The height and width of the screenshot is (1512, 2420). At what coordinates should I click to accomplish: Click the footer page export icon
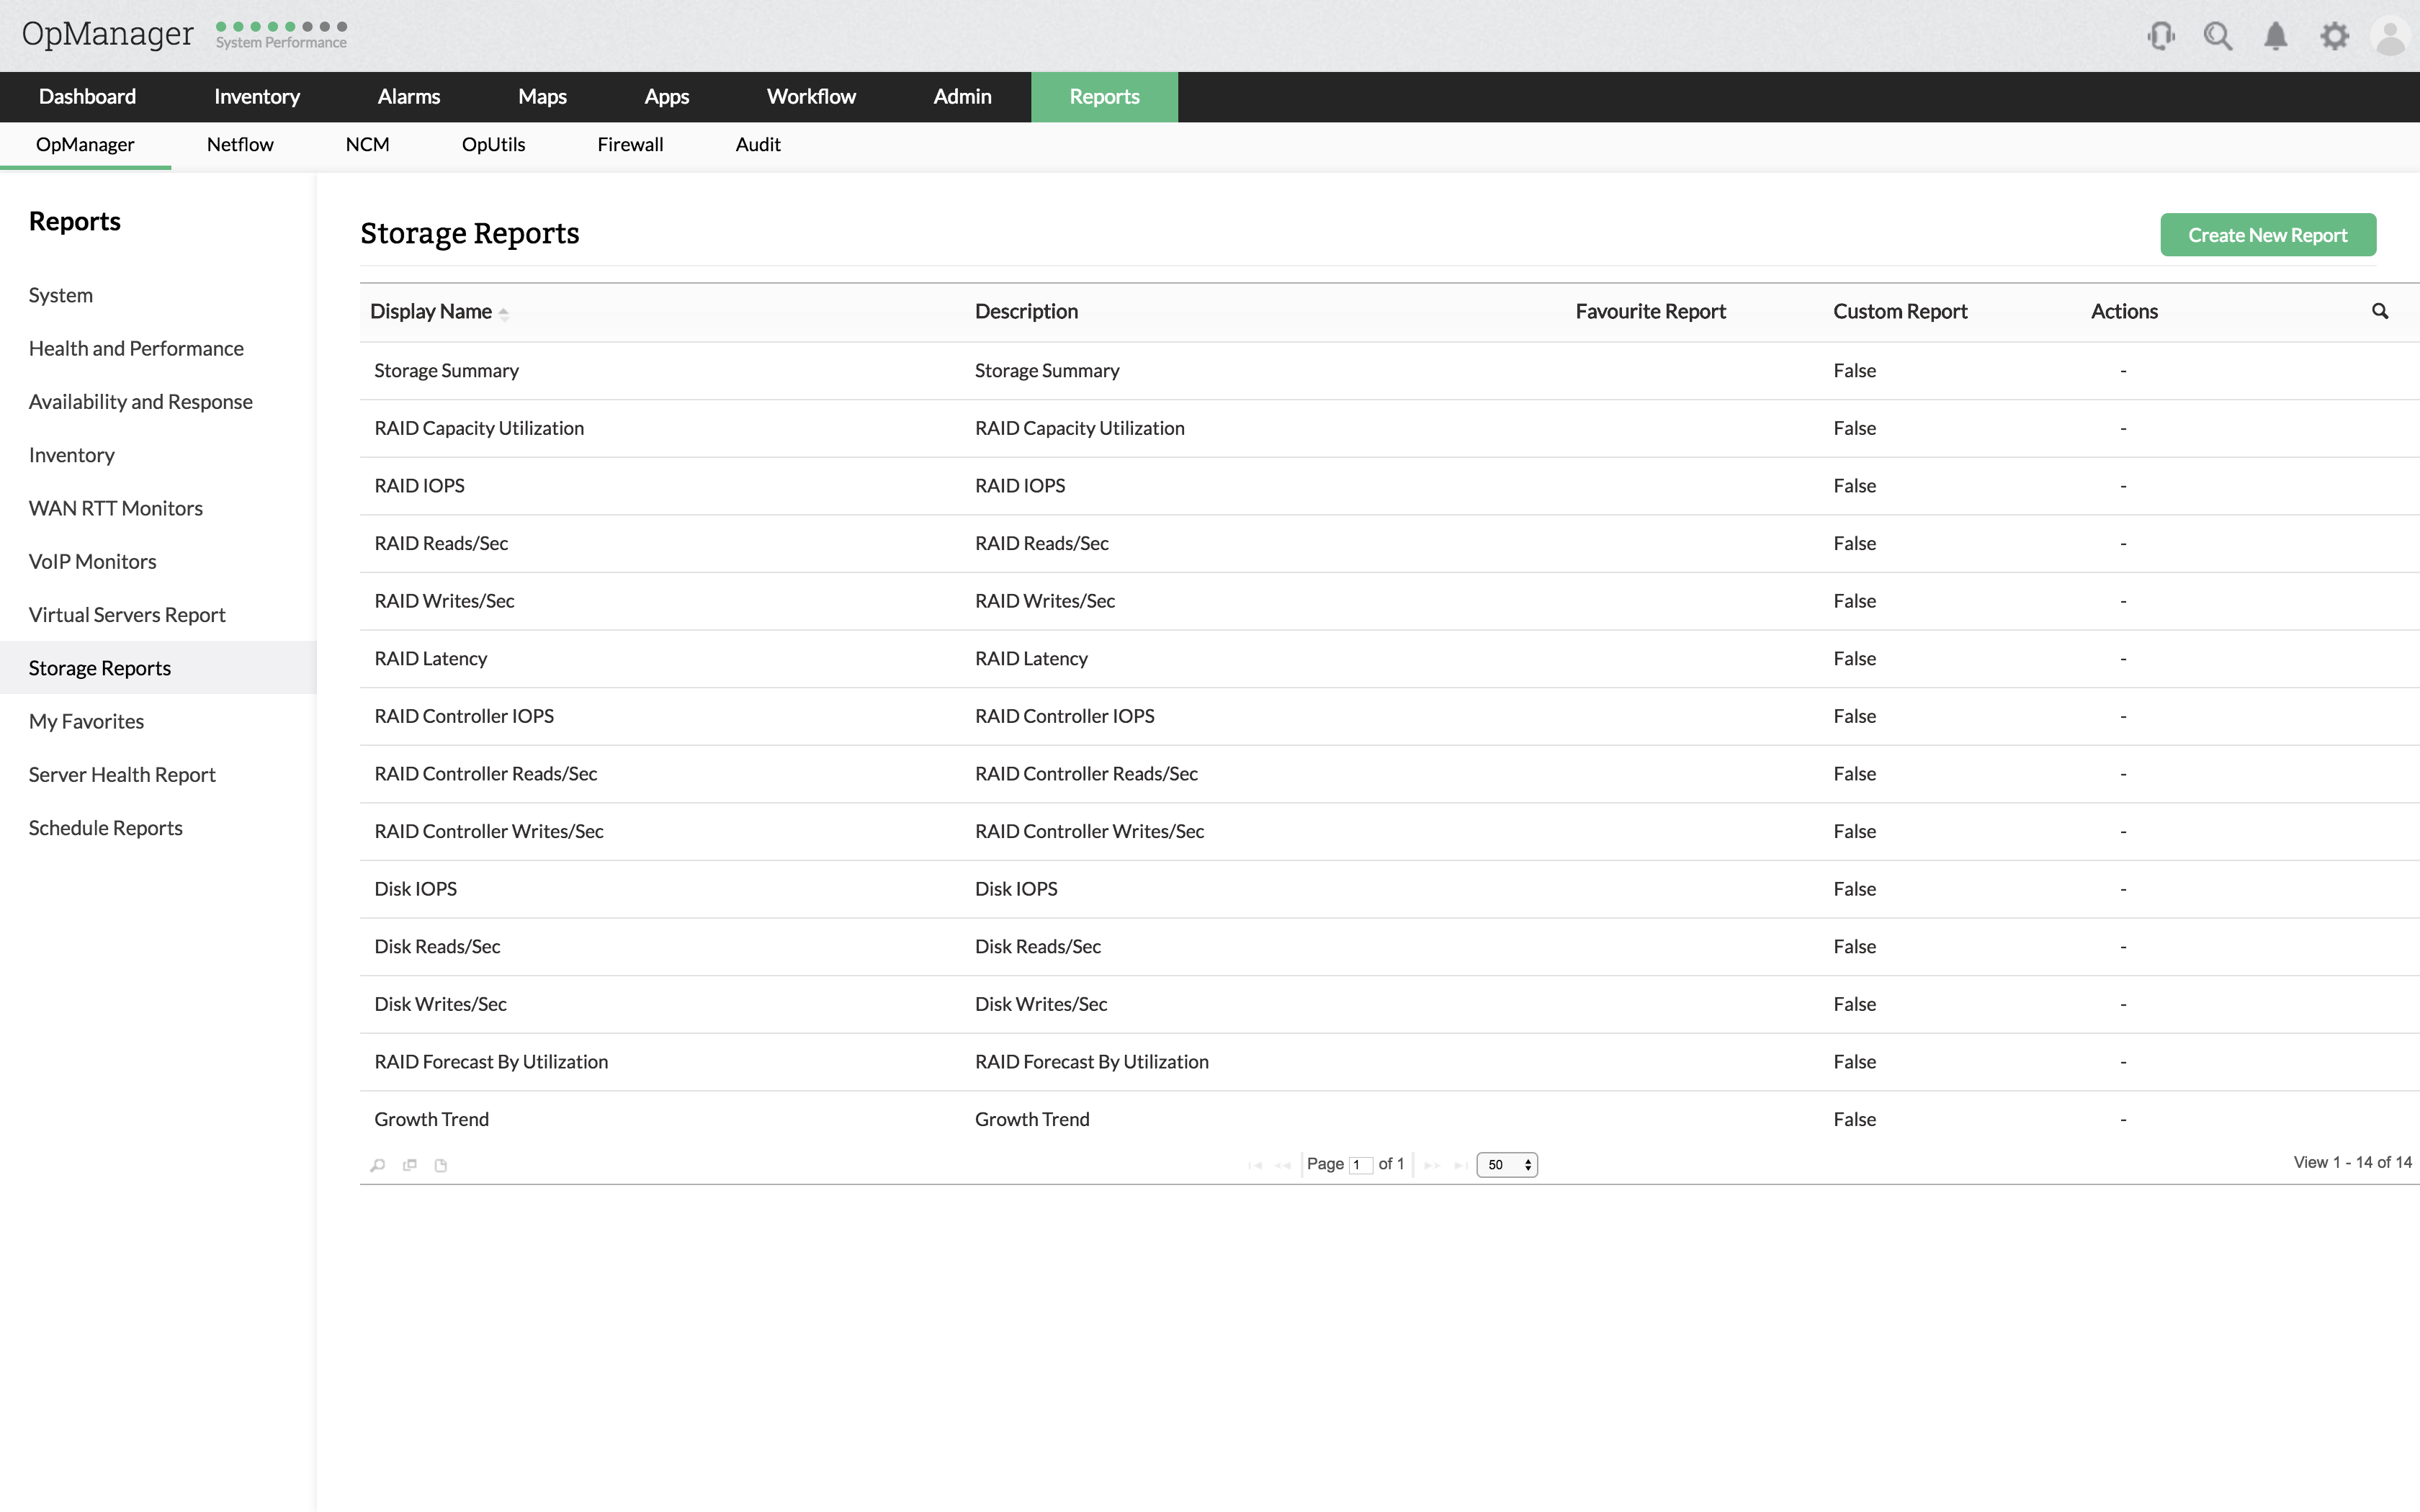click(x=441, y=1165)
